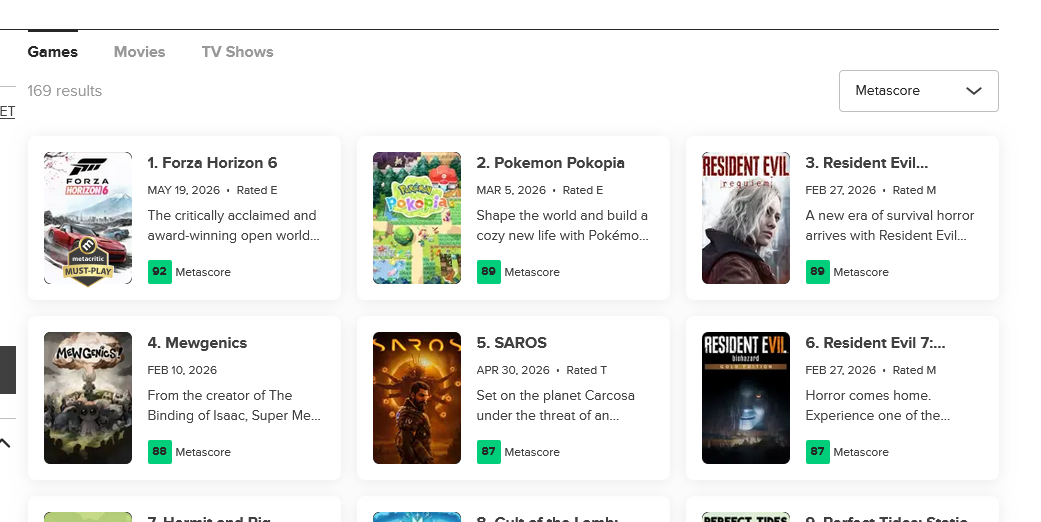Click 'Shape the world and build a' description
Screen dimensions: 1041x522
562,225
